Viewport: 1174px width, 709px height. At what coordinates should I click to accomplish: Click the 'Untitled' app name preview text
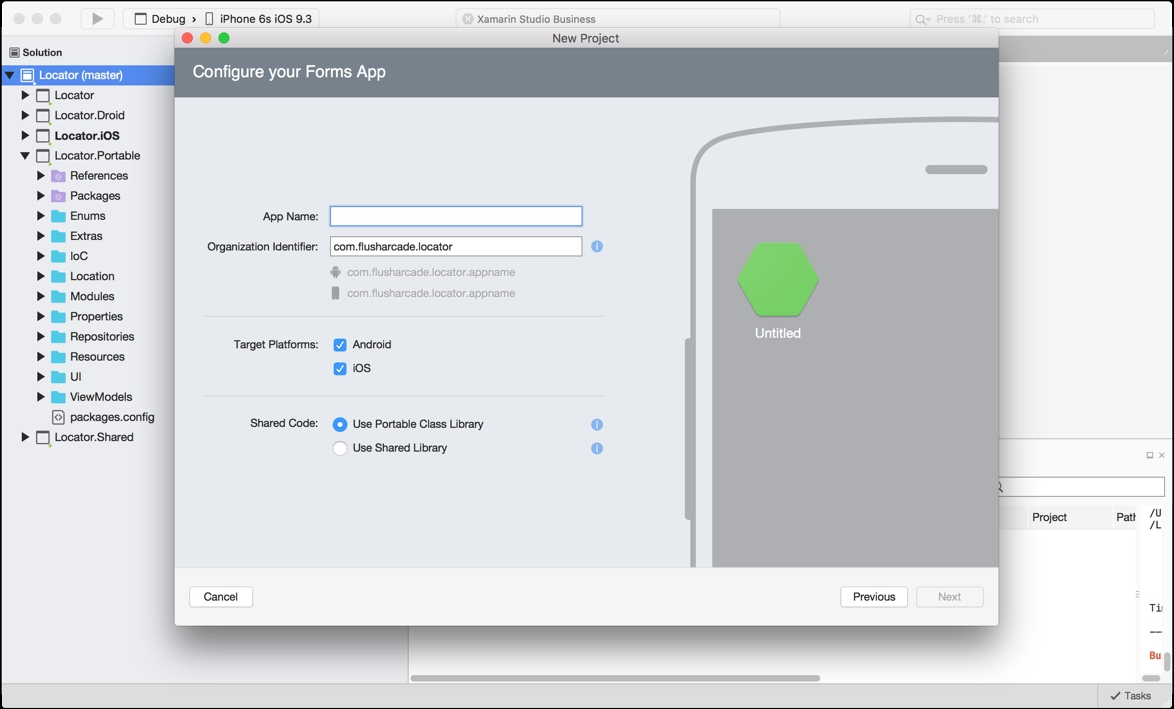(778, 333)
